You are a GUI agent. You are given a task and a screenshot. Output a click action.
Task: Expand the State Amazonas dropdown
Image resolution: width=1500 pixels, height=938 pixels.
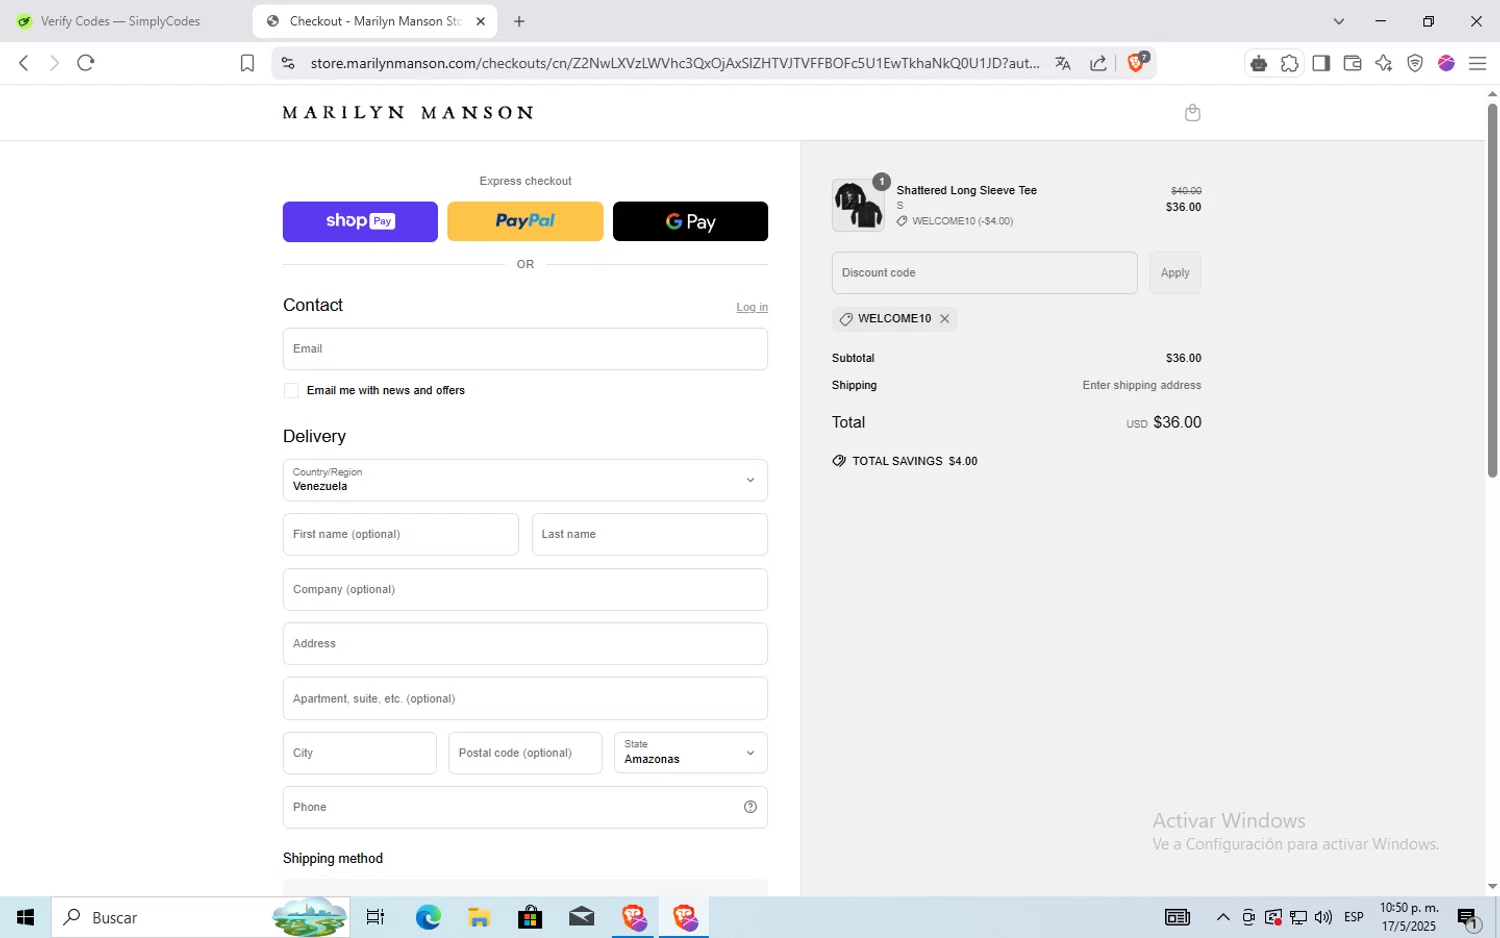(x=691, y=753)
